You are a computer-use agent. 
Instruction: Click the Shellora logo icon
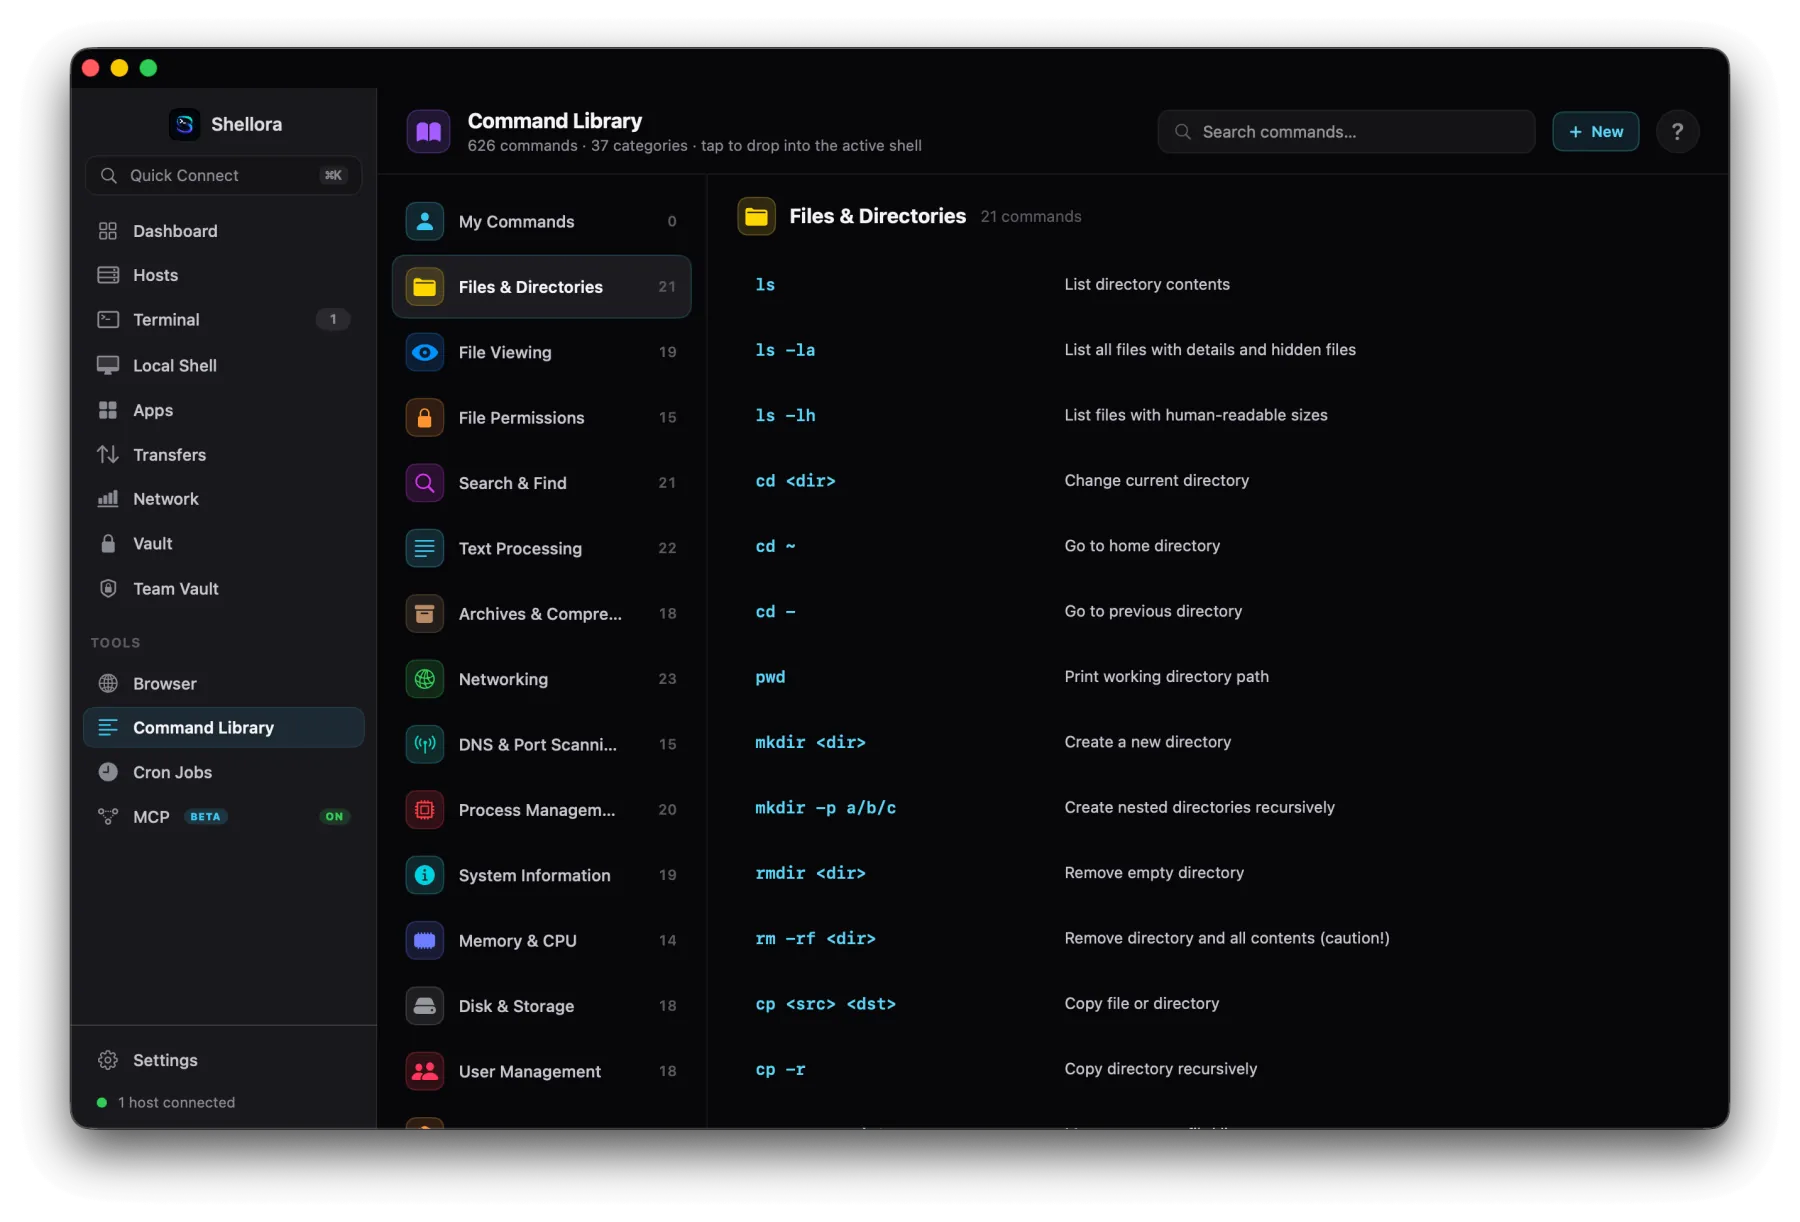pos(185,124)
